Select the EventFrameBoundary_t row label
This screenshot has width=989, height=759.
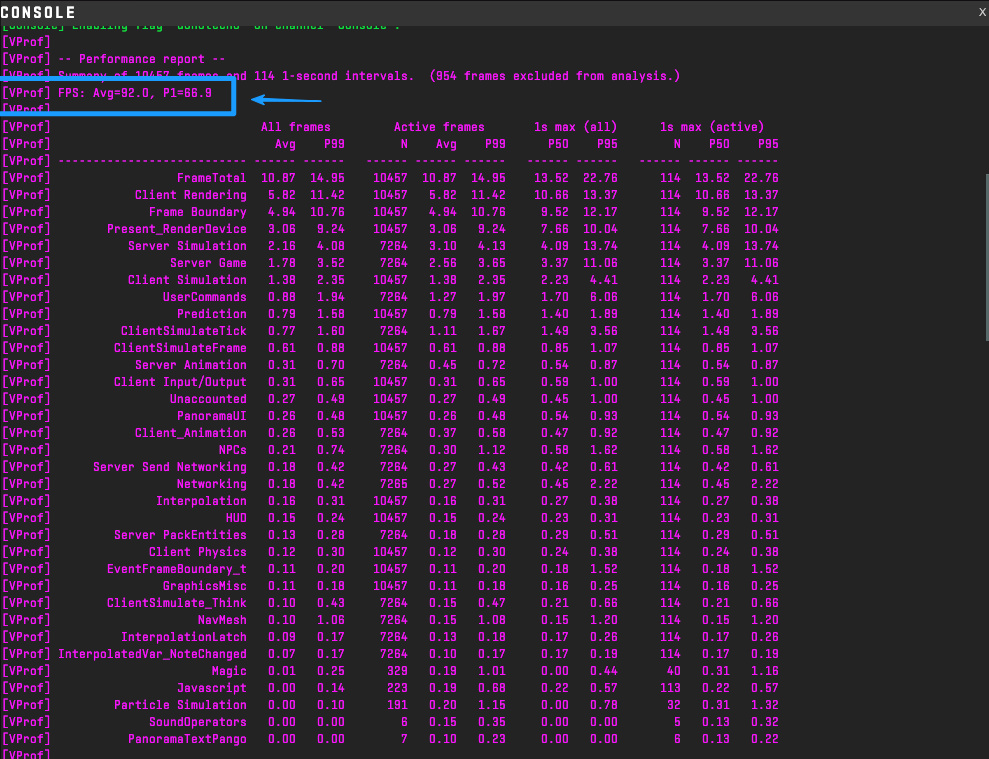tap(177, 570)
